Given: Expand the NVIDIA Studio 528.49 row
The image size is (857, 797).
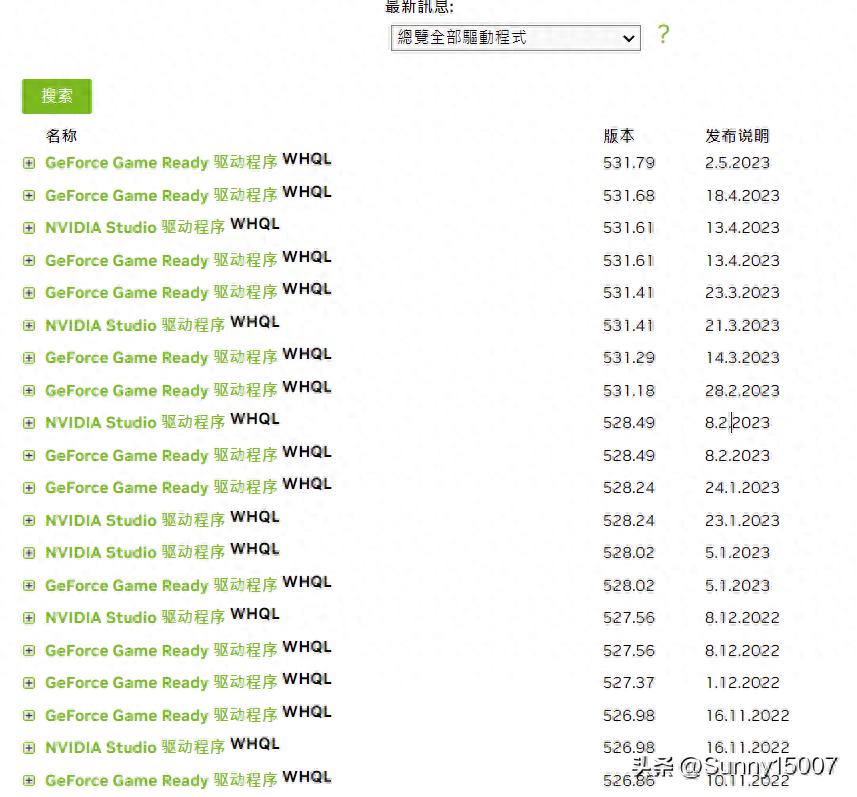Looking at the screenshot, I should coord(29,423).
